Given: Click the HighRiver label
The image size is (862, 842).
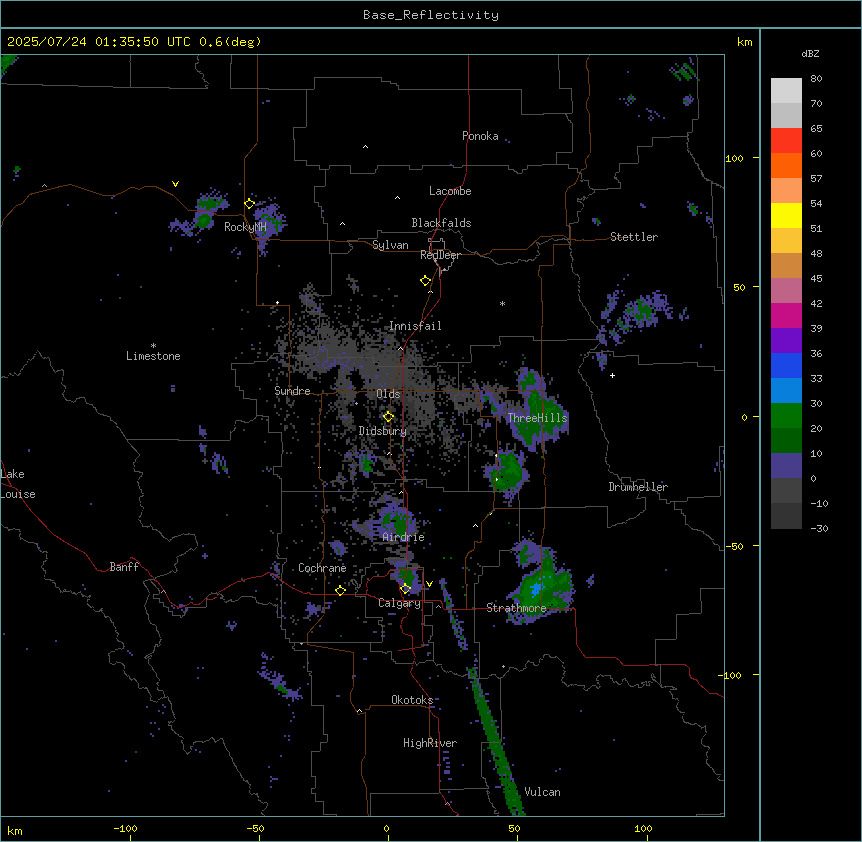Looking at the screenshot, I should tap(430, 743).
